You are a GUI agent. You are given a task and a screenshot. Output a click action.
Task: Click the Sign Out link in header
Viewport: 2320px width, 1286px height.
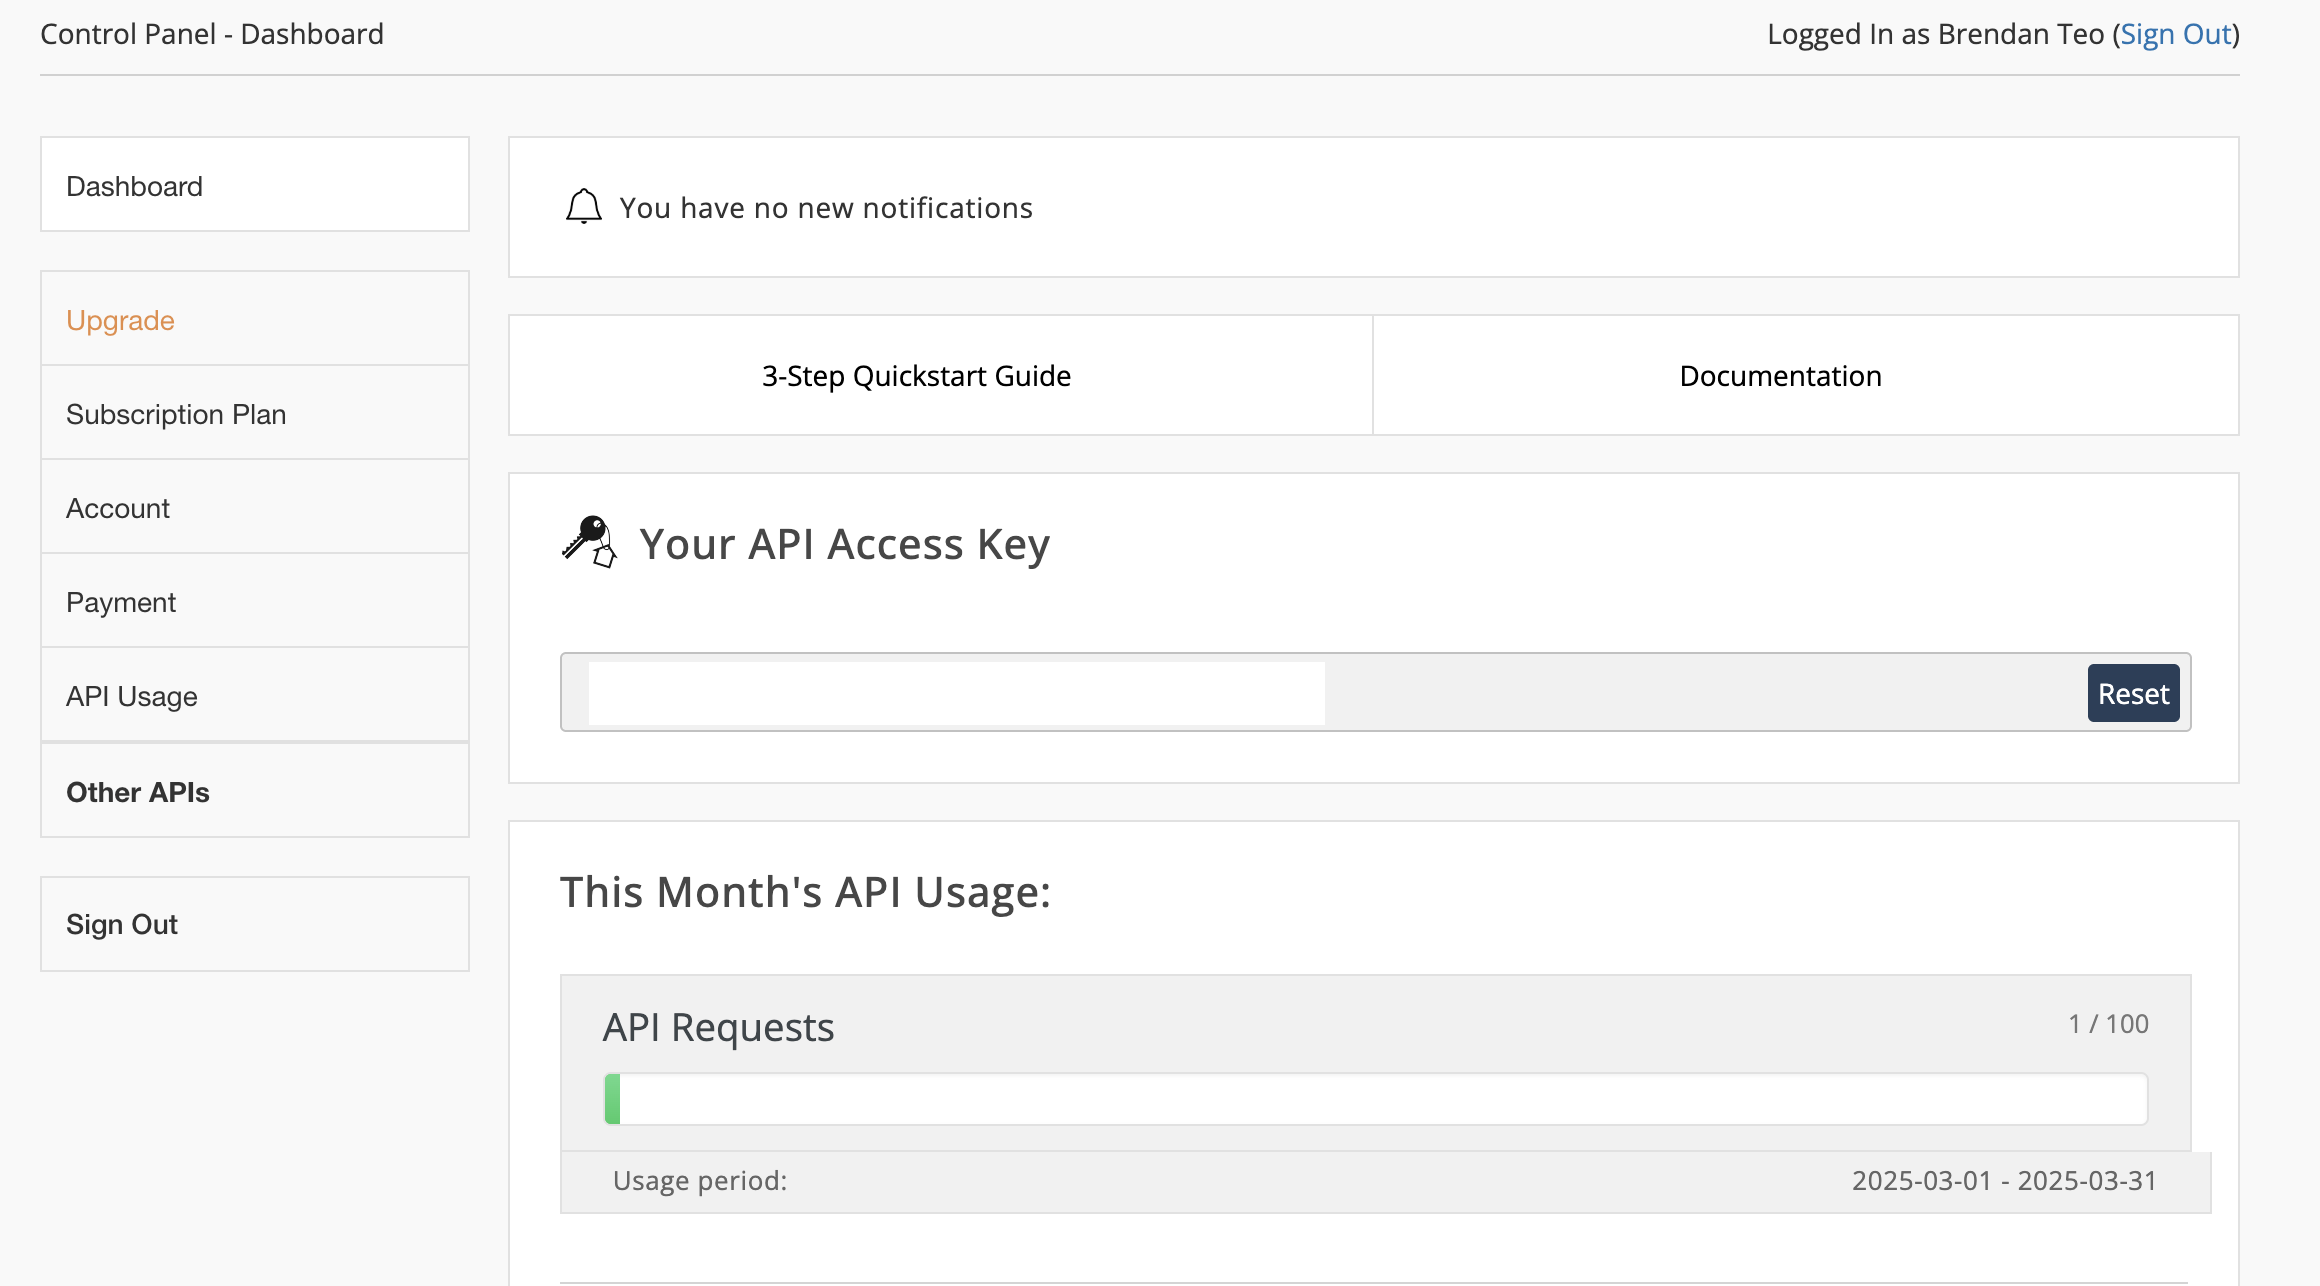point(2175,34)
